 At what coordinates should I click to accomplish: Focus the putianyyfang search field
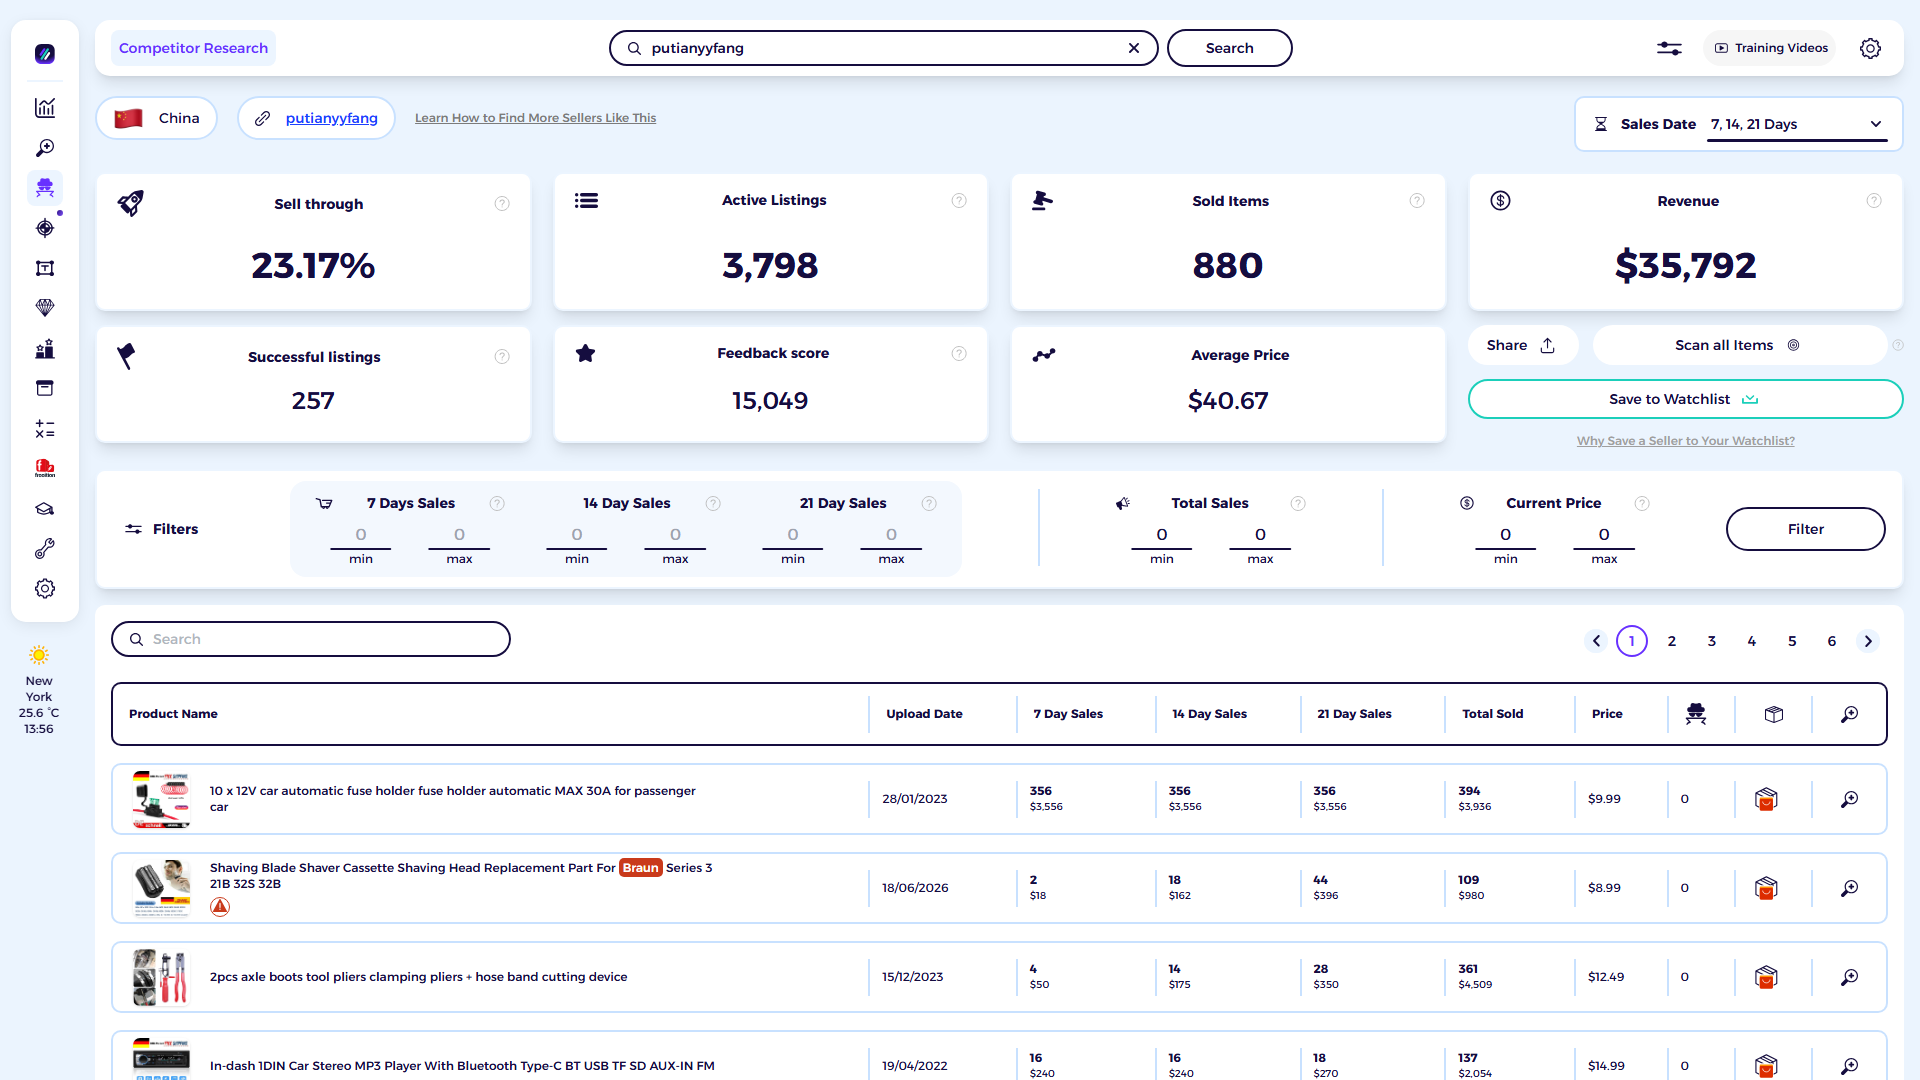tap(883, 48)
